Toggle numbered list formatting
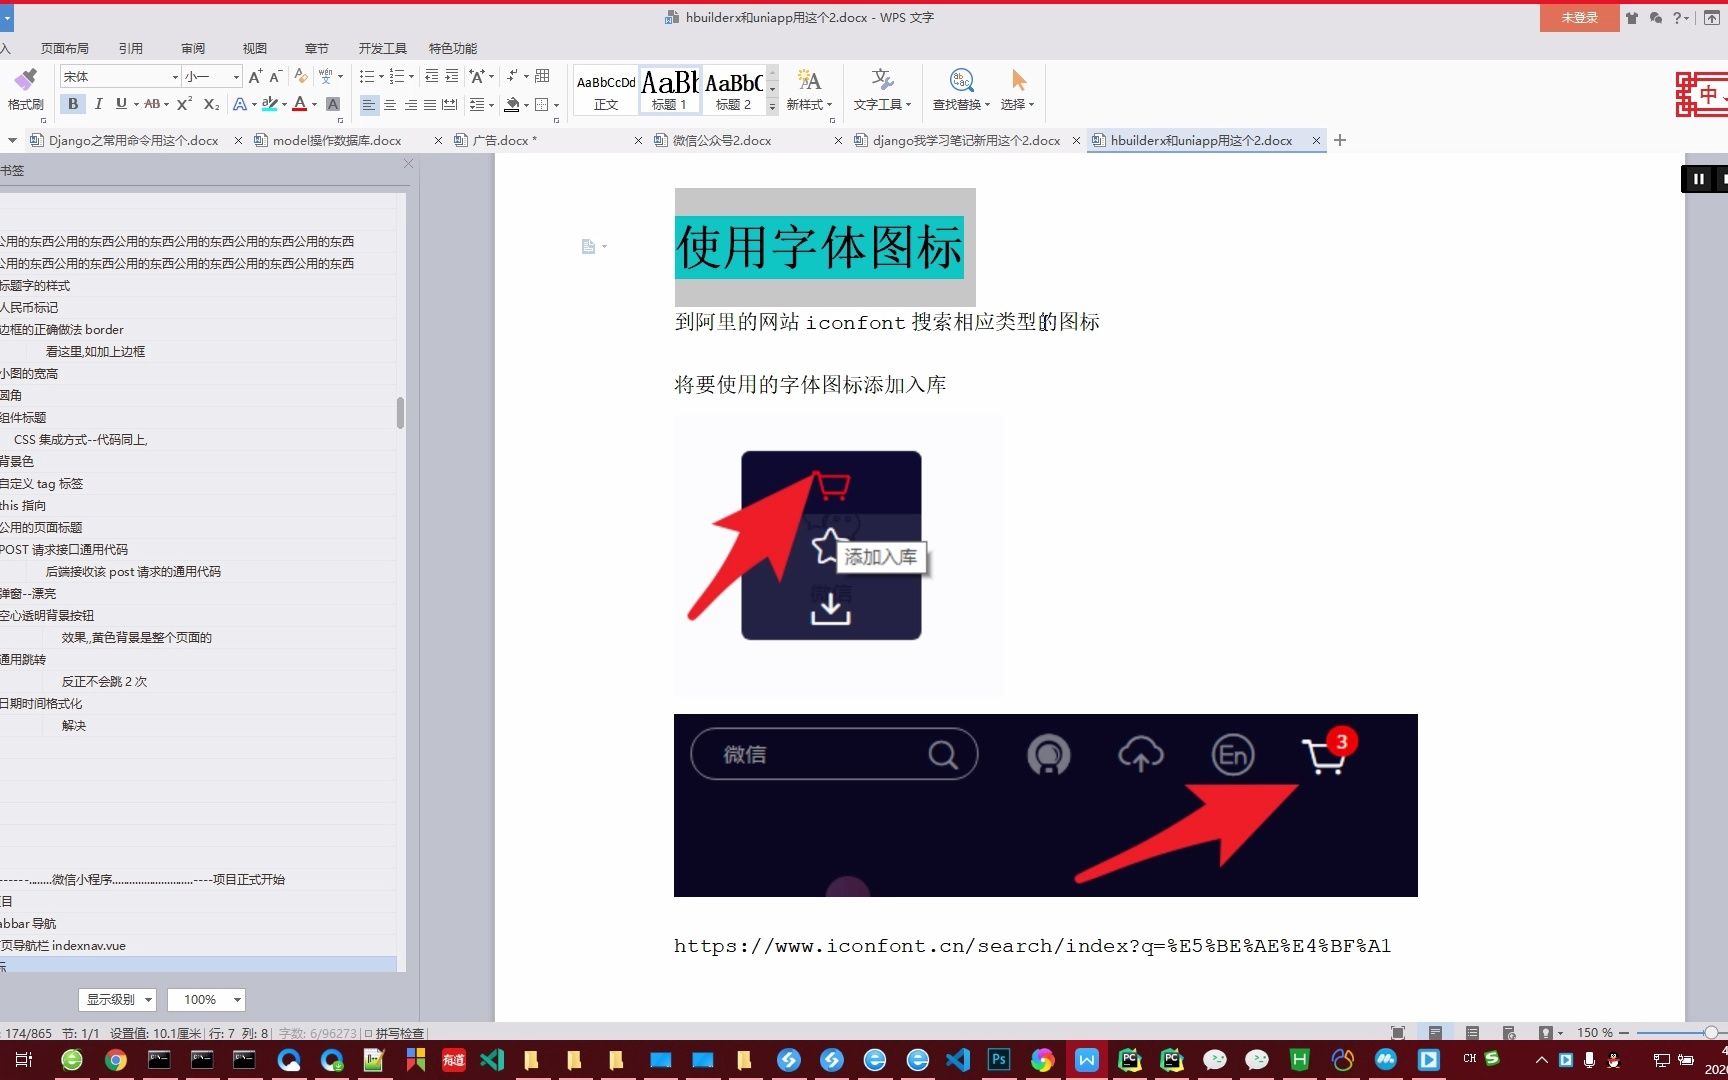Screen dimensions: 1728x1080 (397, 75)
